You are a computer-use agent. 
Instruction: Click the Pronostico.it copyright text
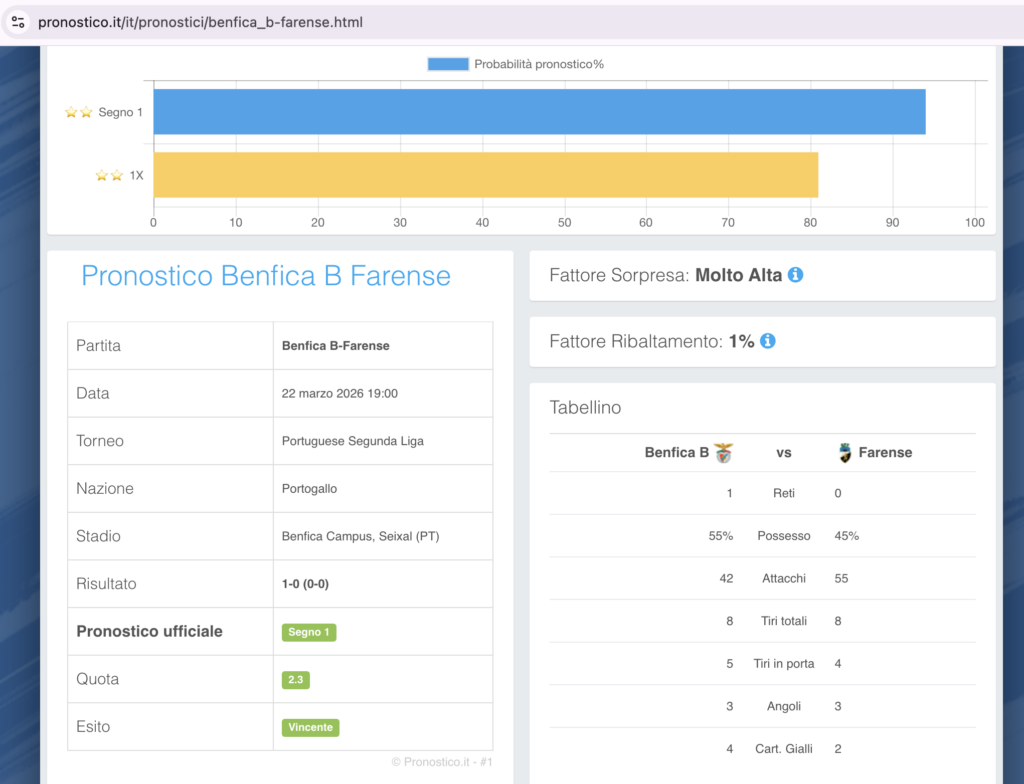tap(442, 763)
